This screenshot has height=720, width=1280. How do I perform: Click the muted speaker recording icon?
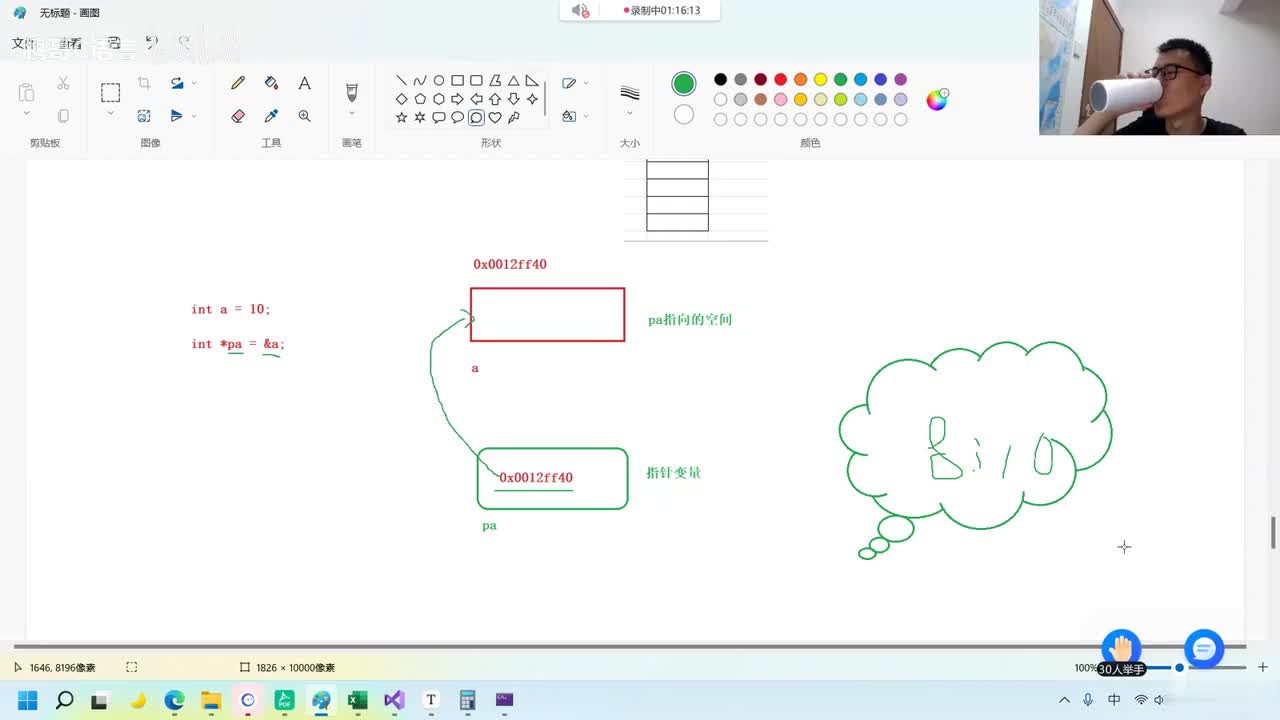580,10
